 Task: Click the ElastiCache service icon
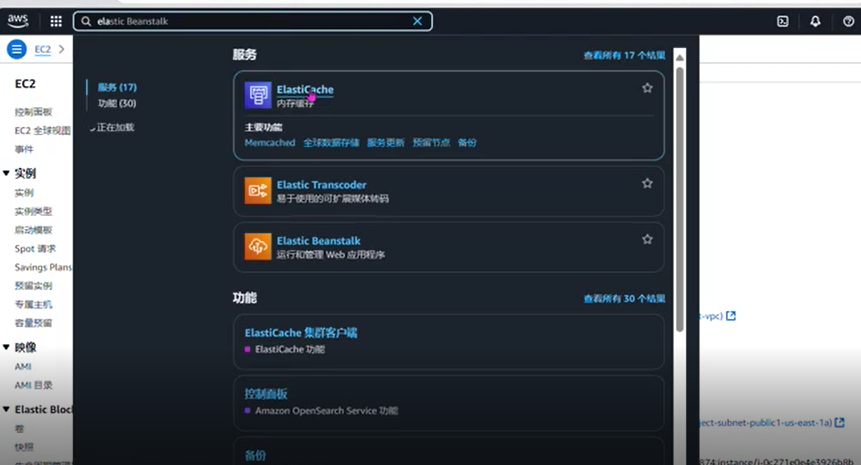coord(258,95)
